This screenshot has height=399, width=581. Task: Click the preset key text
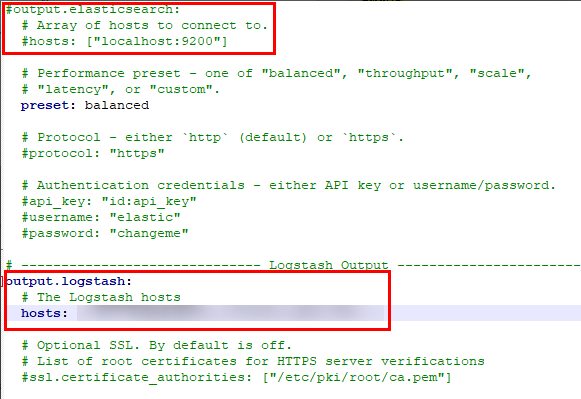45,106
